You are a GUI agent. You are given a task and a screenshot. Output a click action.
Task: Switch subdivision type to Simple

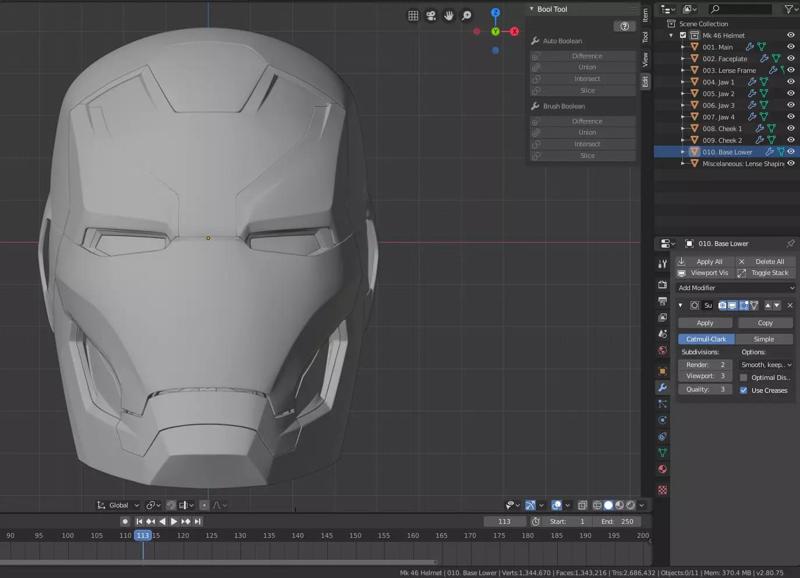click(x=763, y=338)
